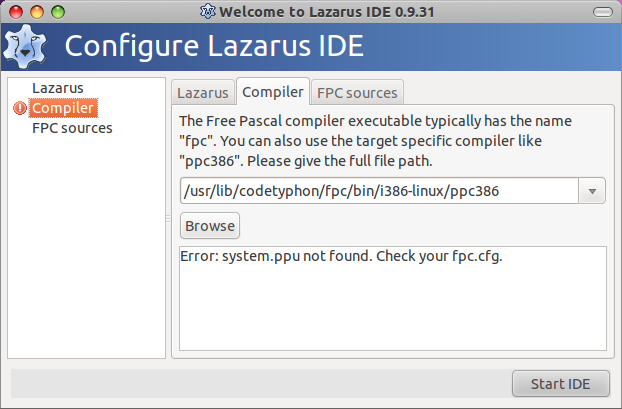The width and height of the screenshot is (622, 409).
Task: Open the compiler path dropdown arrow
Action: [x=592, y=191]
